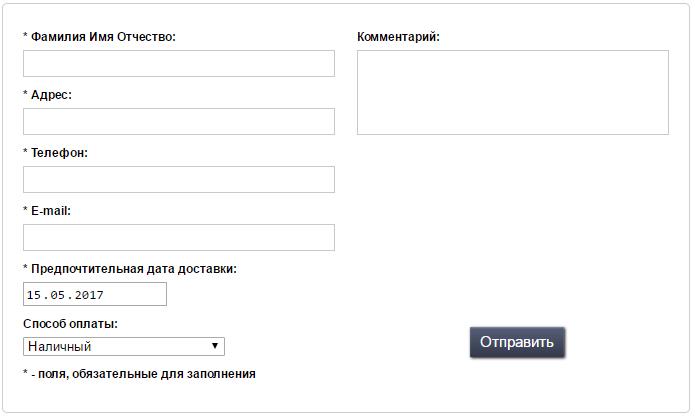Submit the form with the Отправить button
This screenshot has height=418, width=695.
coord(517,342)
